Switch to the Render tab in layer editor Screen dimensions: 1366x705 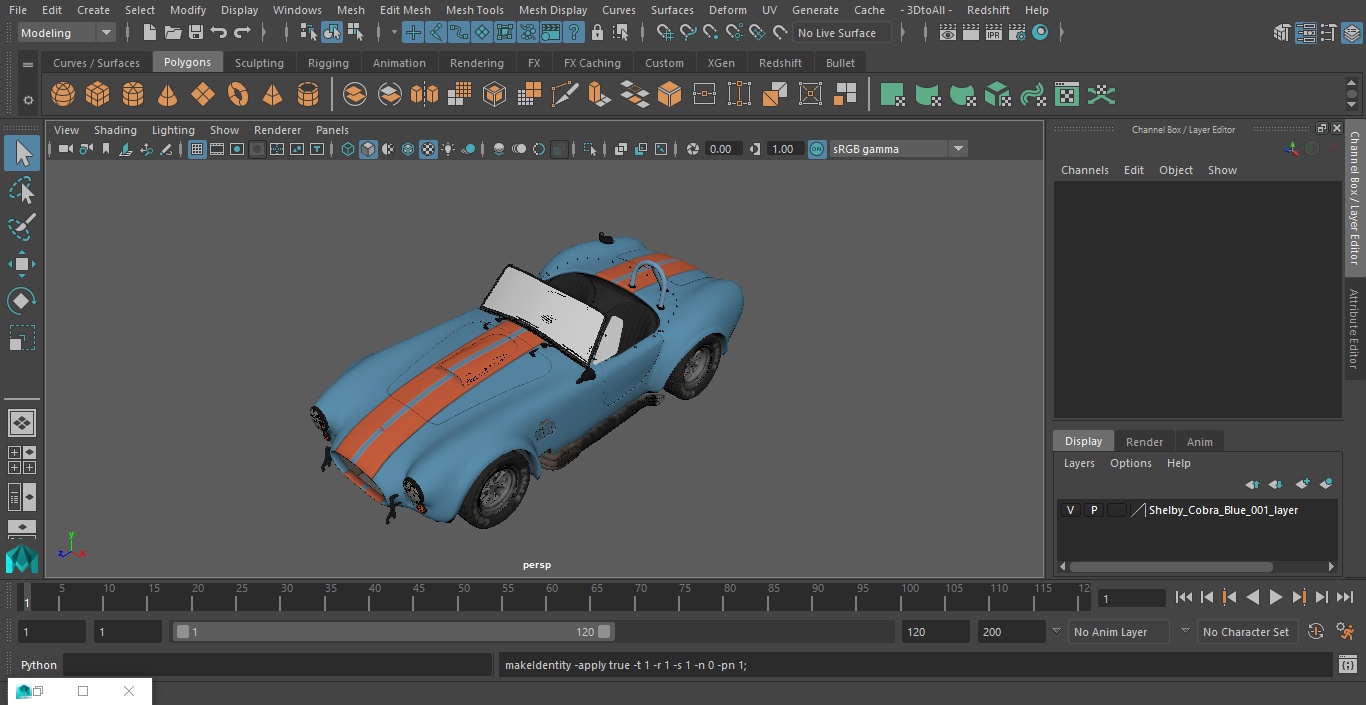[1144, 442]
